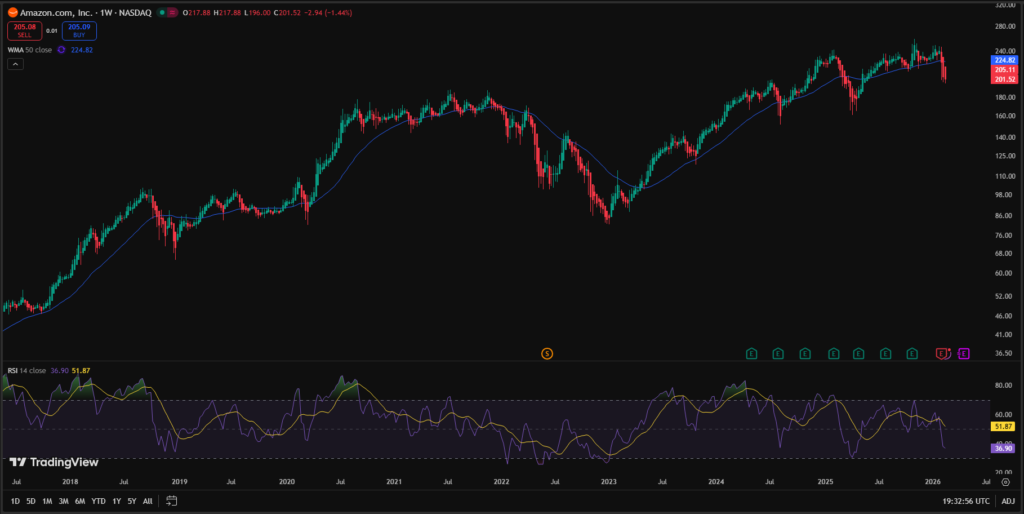
Task: Select the 1D time range
Action: pyautogui.click(x=15, y=501)
